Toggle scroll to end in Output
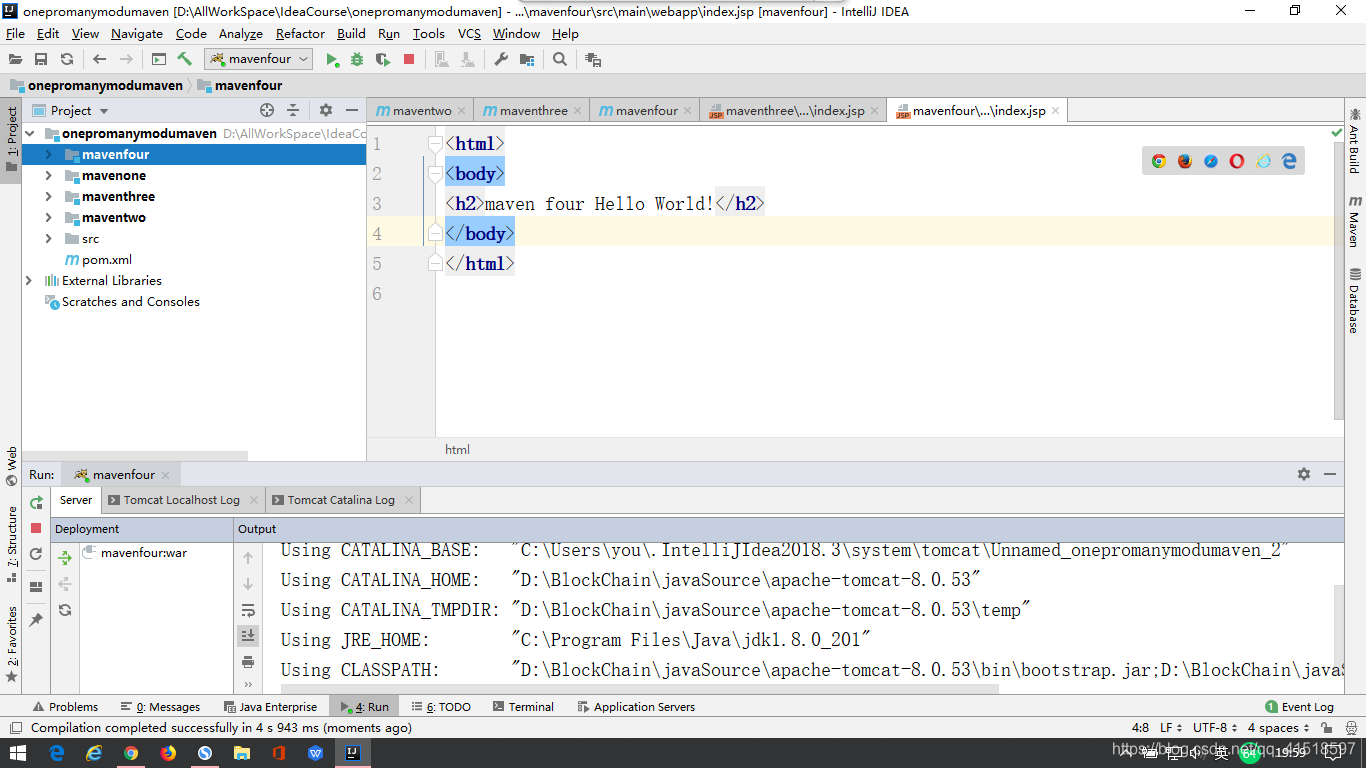 click(248, 635)
